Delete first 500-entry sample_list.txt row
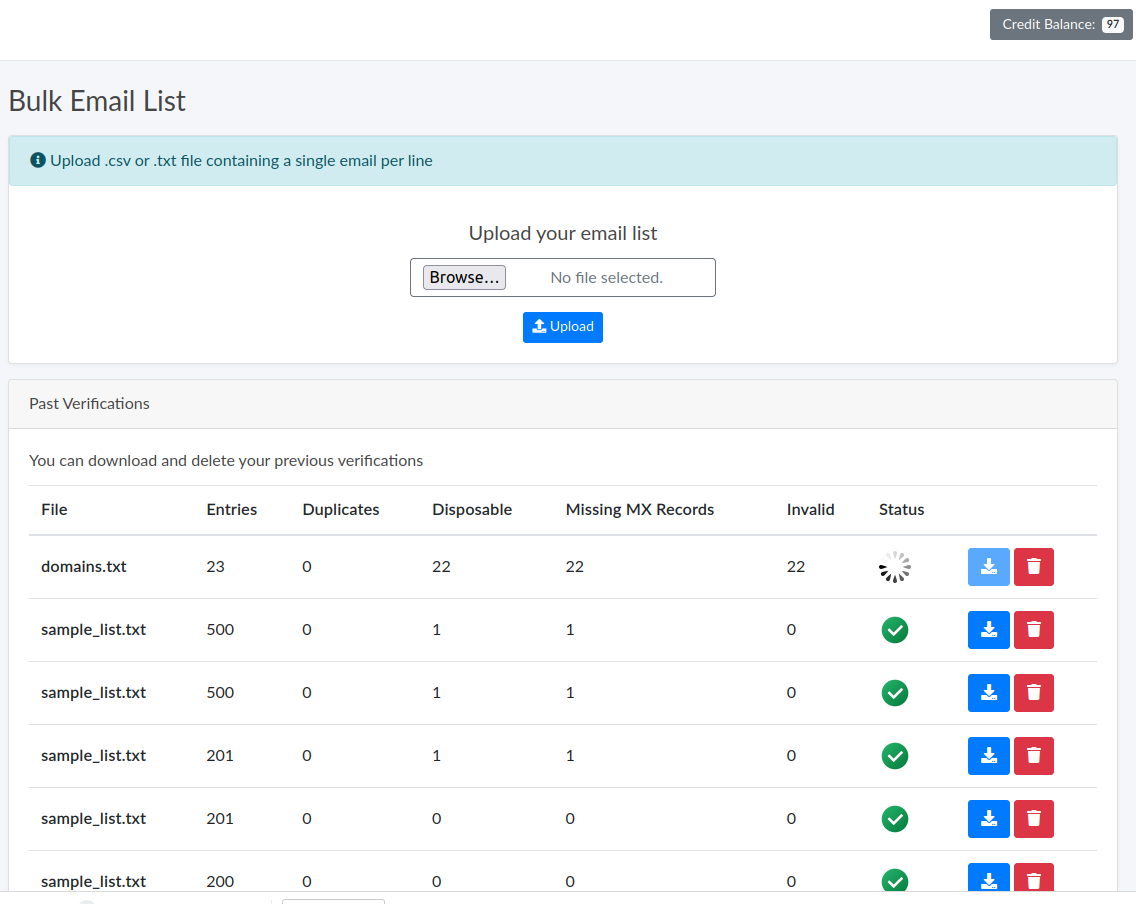The height and width of the screenshot is (904, 1136). (x=1033, y=629)
